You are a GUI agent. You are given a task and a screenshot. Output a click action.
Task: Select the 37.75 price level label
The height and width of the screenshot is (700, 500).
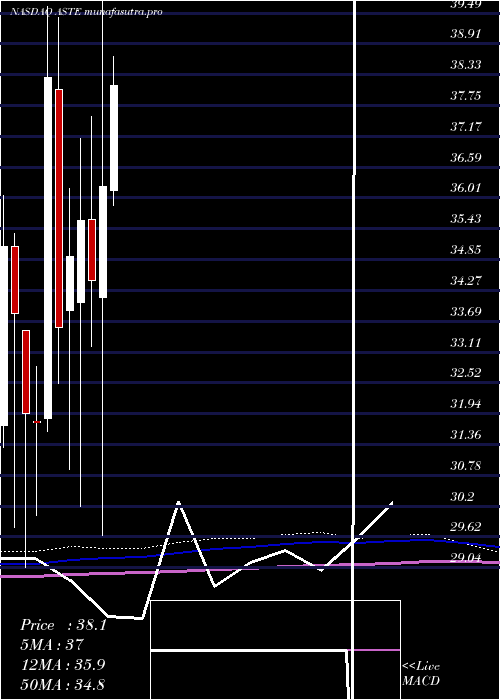point(466,96)
